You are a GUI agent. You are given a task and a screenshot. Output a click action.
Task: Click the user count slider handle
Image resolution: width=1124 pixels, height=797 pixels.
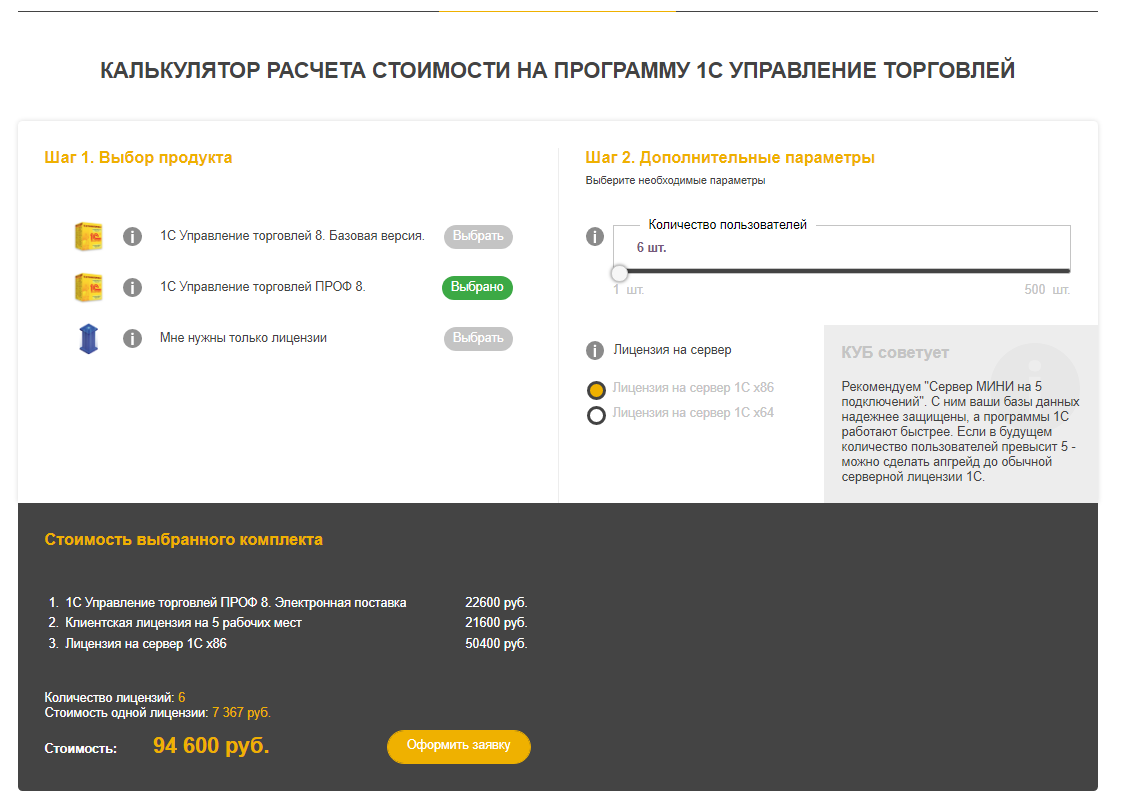coord(619,272)
